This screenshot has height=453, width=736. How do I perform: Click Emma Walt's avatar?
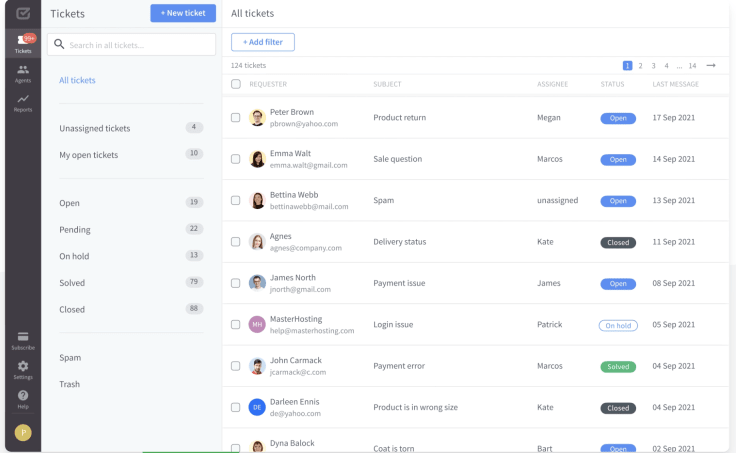coord(257,159)
